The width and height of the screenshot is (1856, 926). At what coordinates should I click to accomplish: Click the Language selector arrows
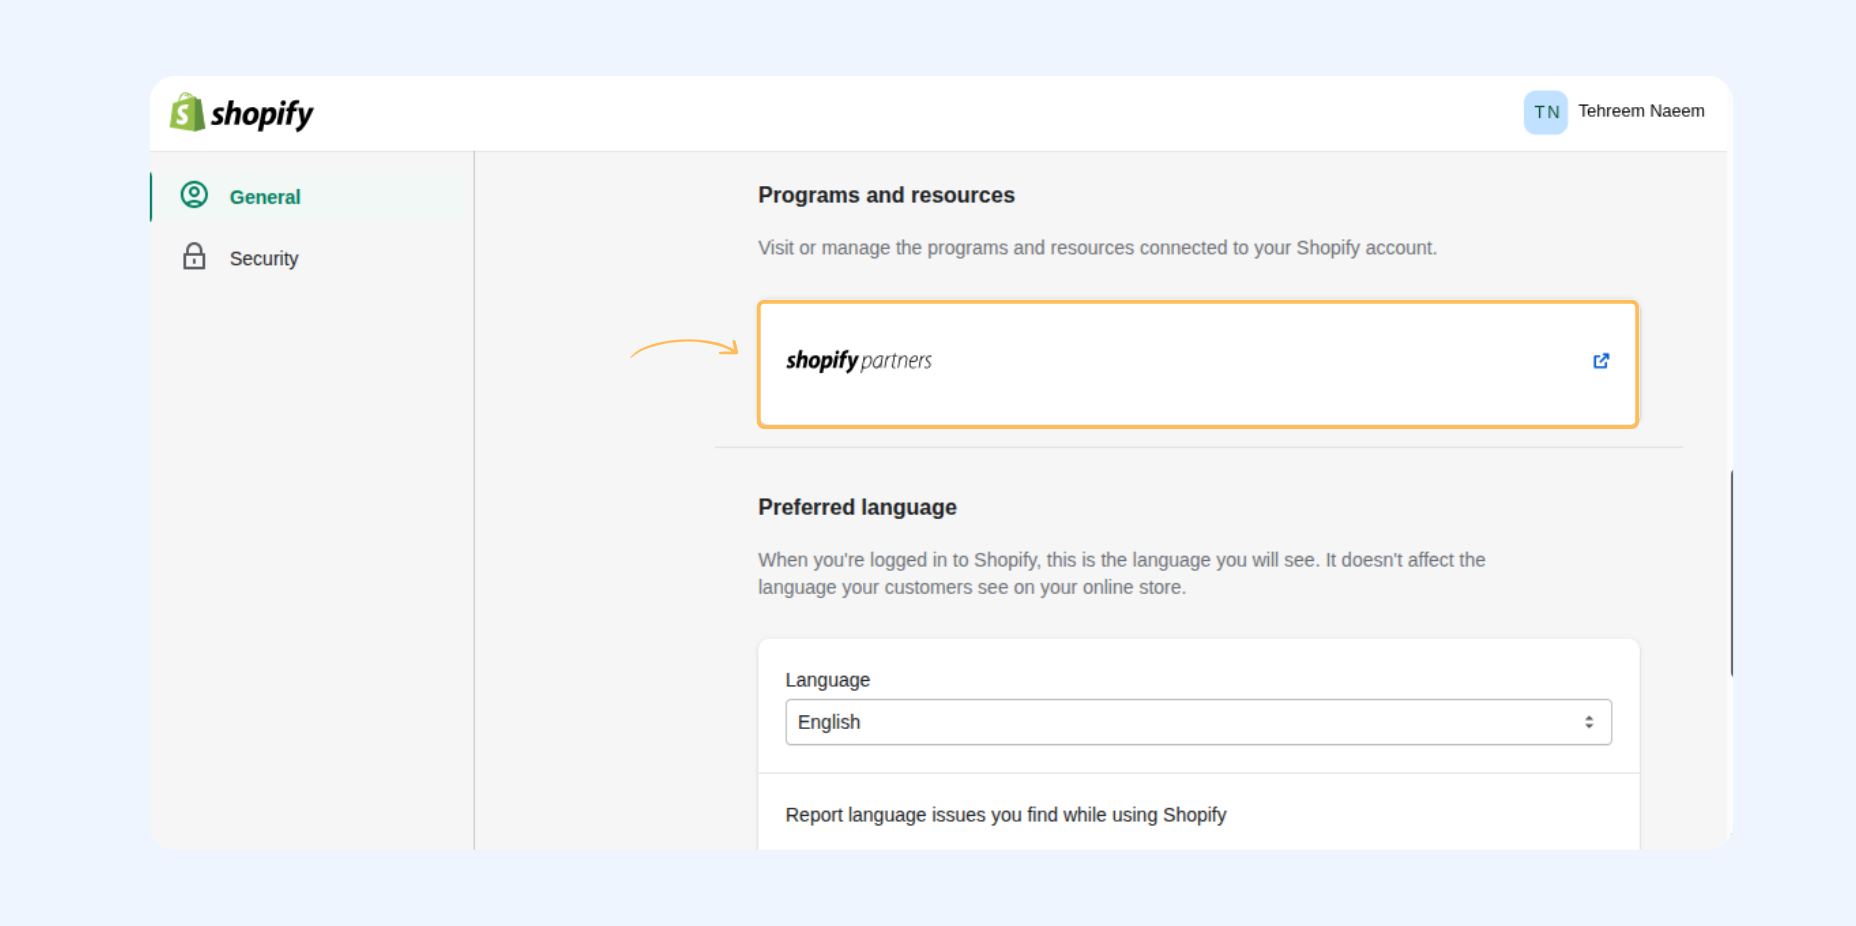point(1588,722)
